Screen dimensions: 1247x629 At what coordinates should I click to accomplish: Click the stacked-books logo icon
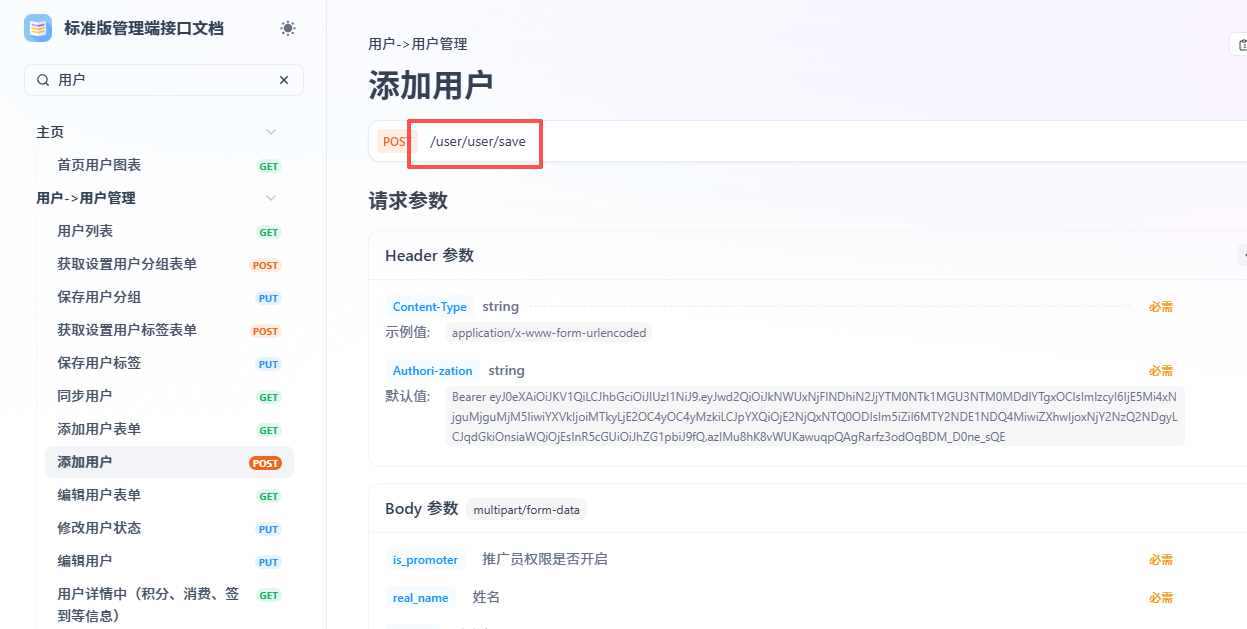(x=38, y=29)
